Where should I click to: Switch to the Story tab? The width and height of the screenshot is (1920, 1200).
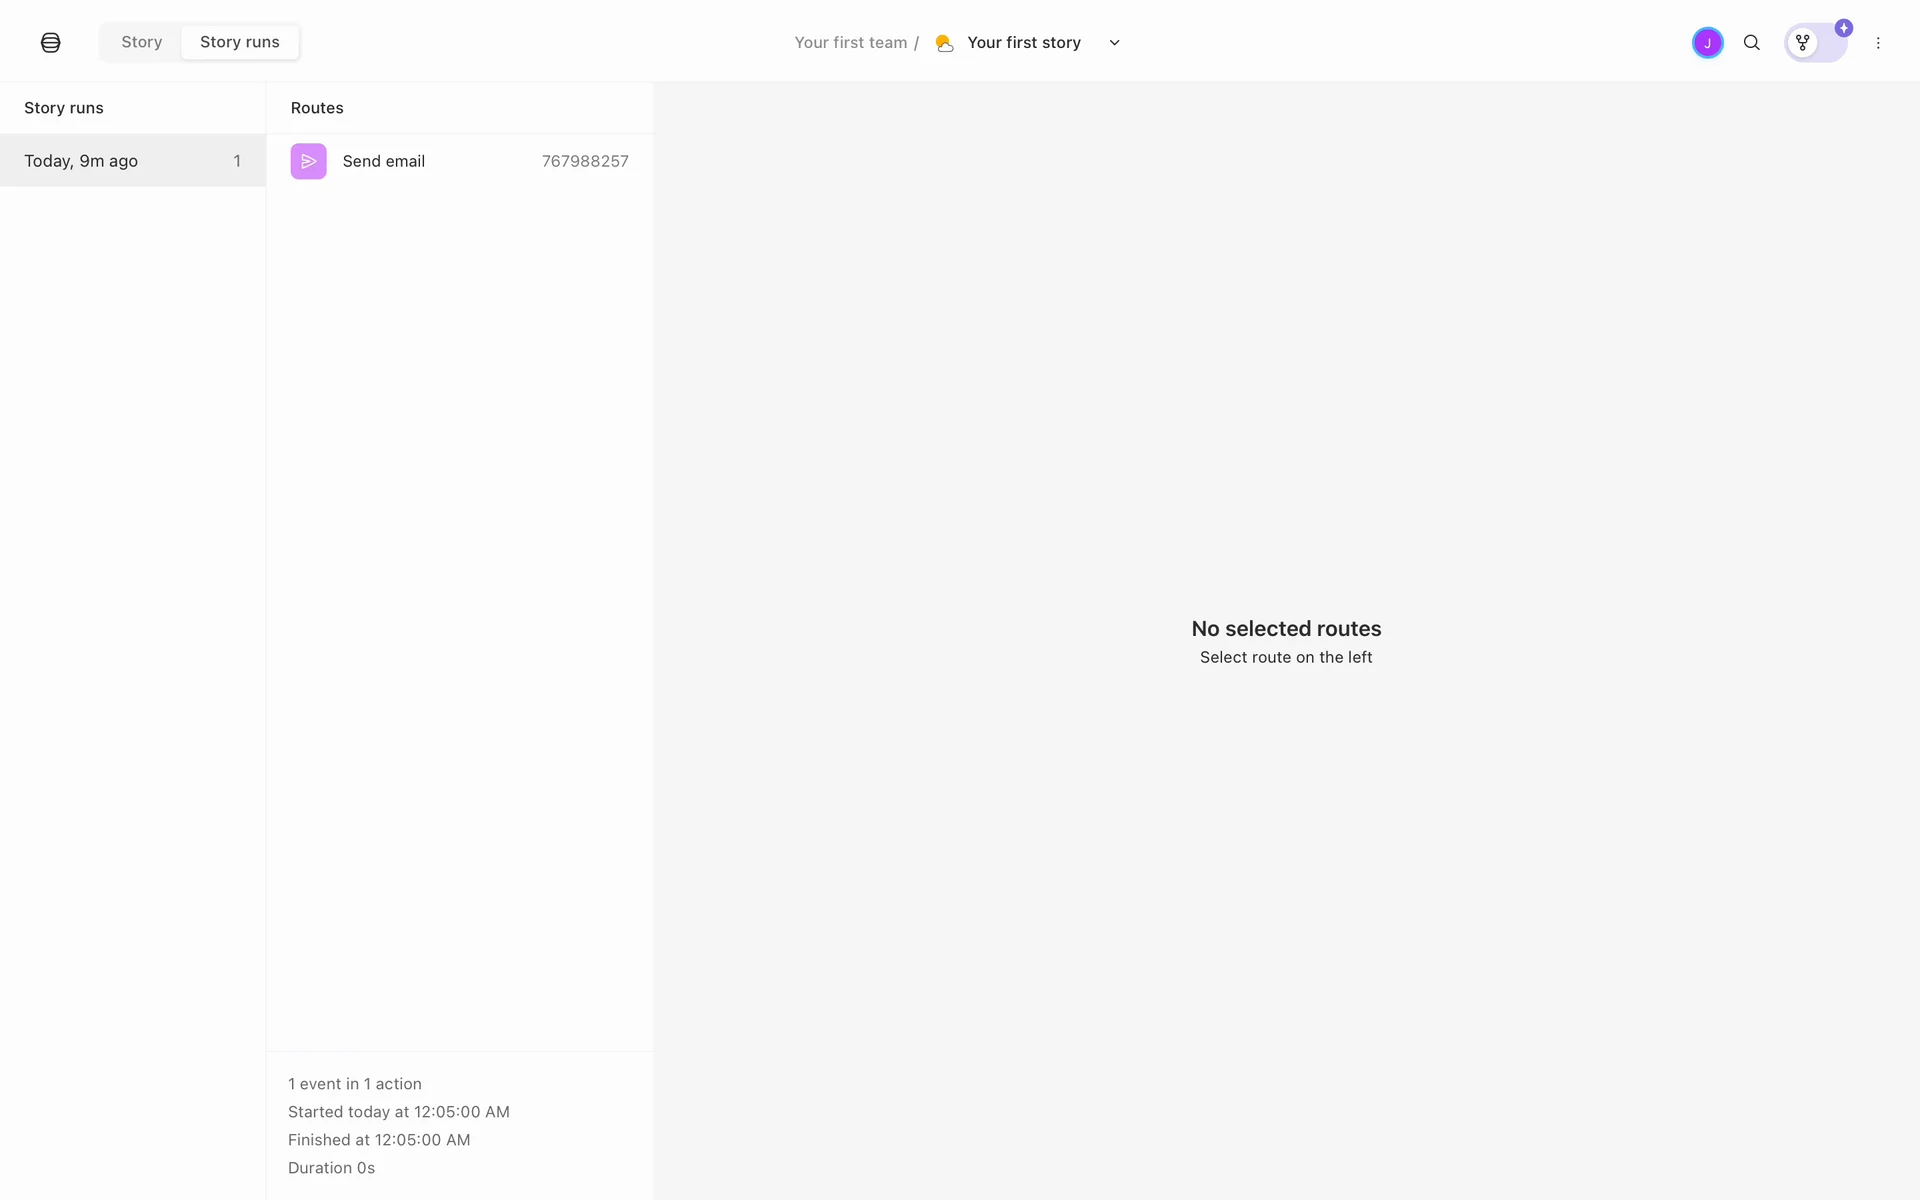click(x=141, y=42)
